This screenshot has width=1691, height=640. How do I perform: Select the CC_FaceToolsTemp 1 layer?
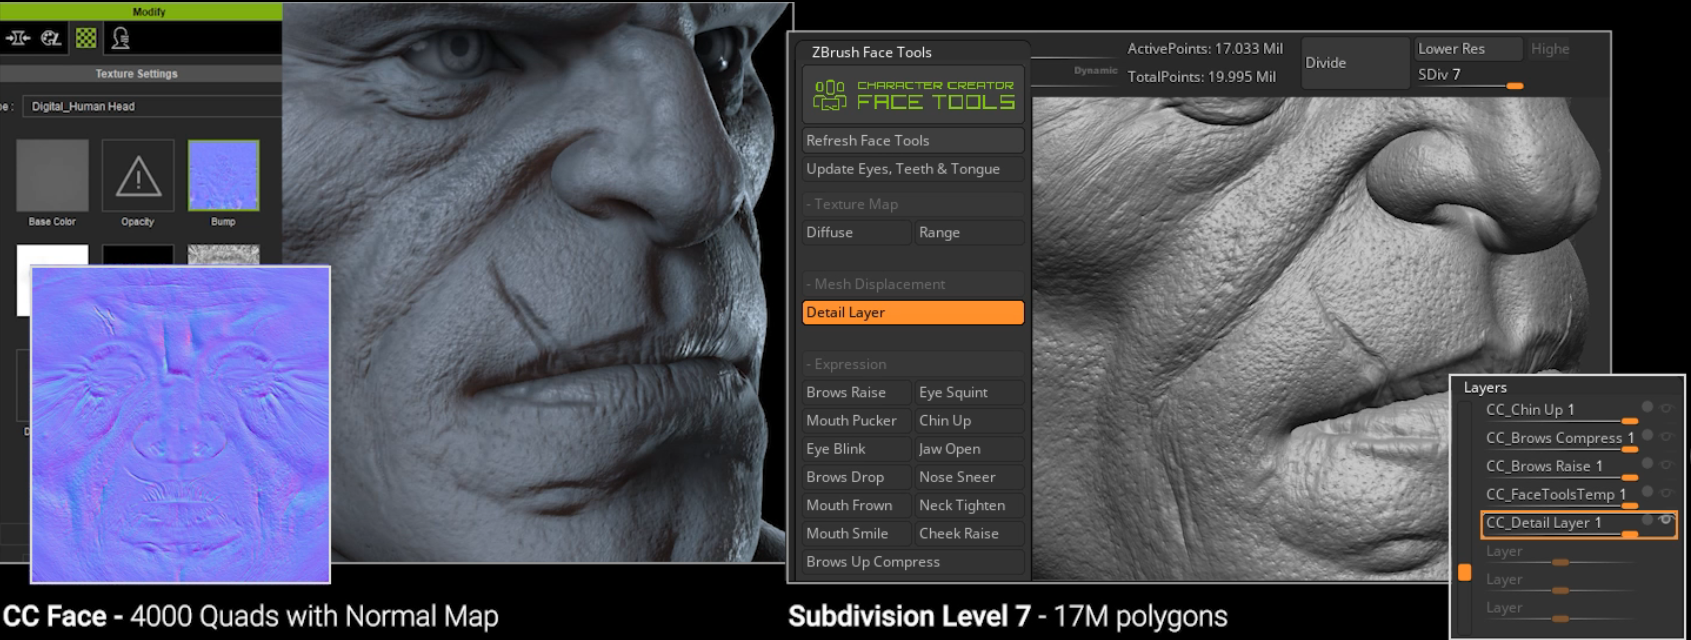pyautogui.click(x=1556, y=494)
